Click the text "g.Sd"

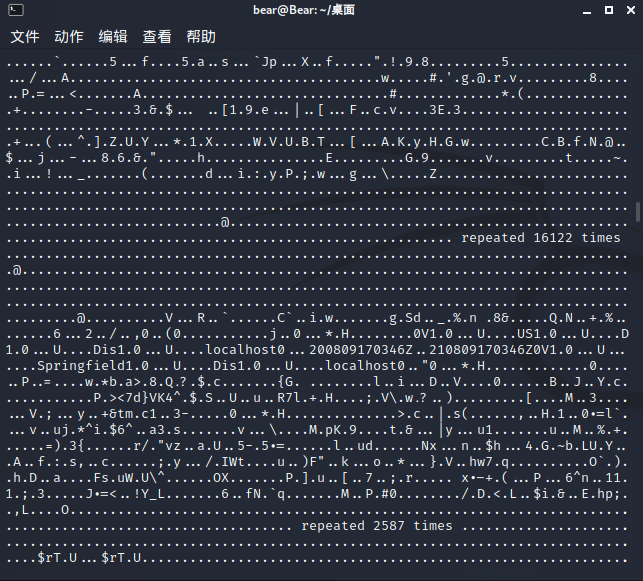point(405,317)
